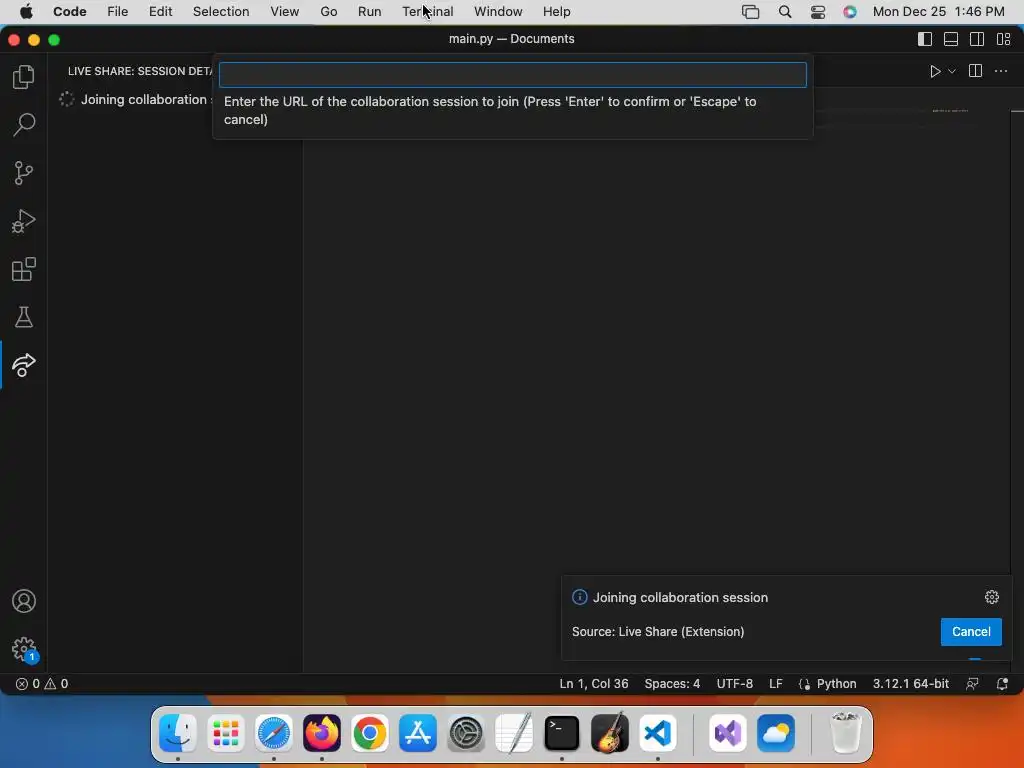Open the Apple menu

[x=26, y=12]
